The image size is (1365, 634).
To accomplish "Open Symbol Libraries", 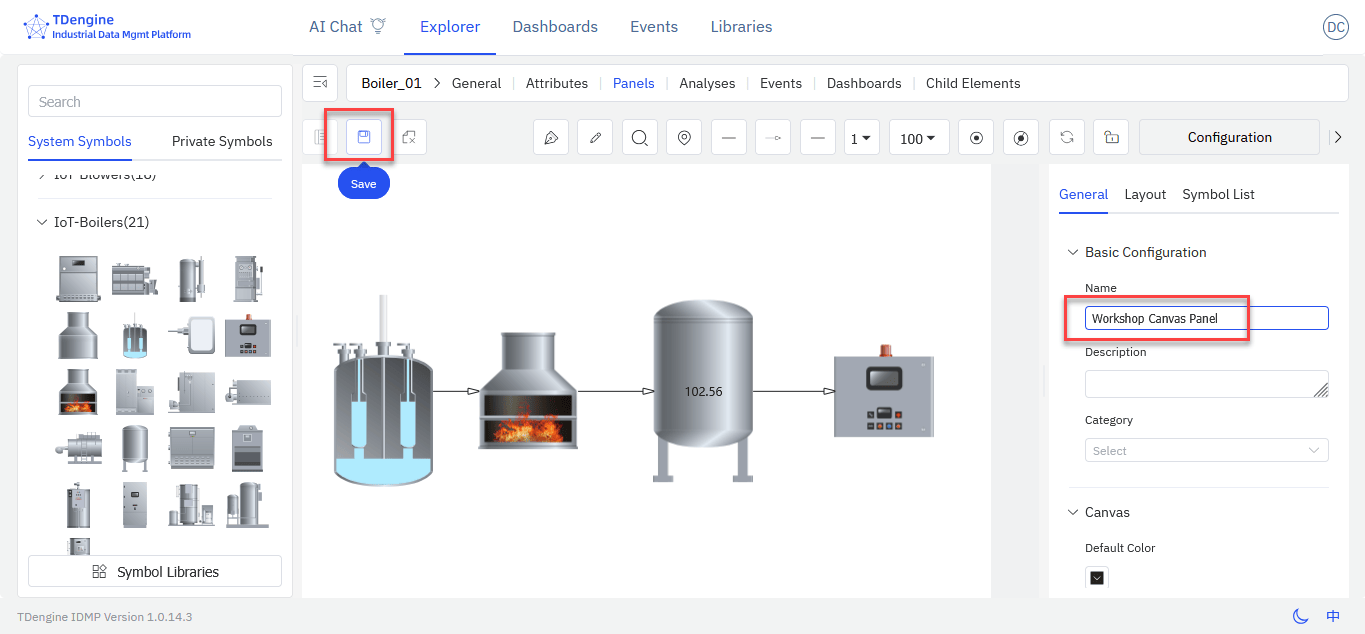I will (x=155, y=572).
